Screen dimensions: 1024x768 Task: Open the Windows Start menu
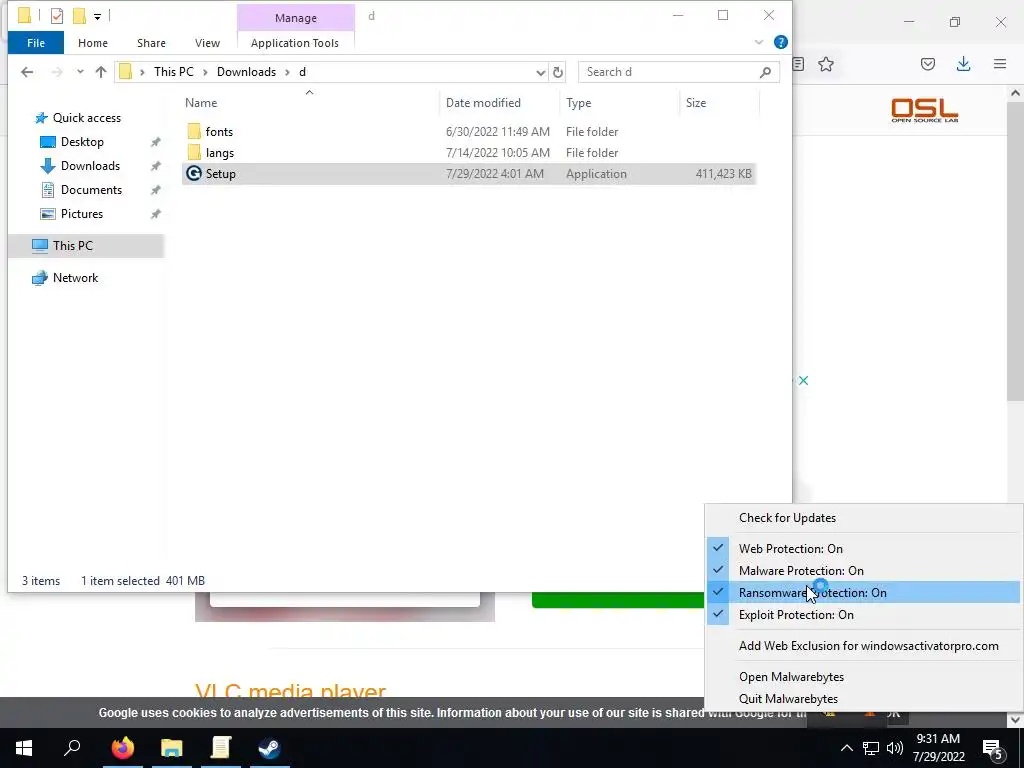(24, 748)
